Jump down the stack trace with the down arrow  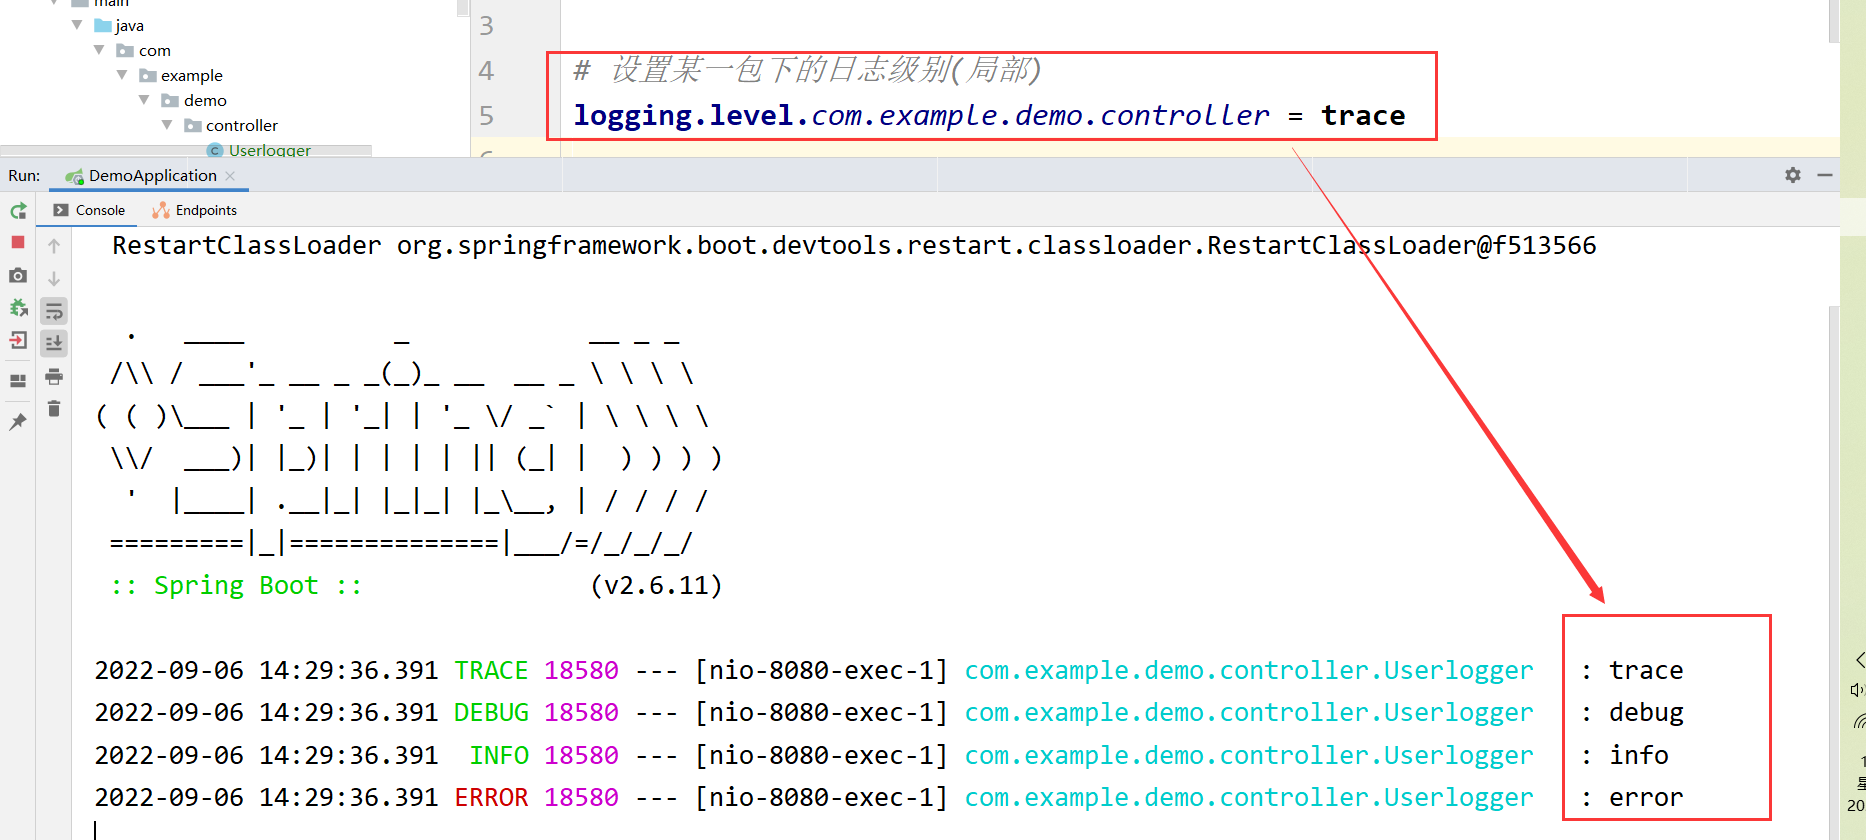54,278
